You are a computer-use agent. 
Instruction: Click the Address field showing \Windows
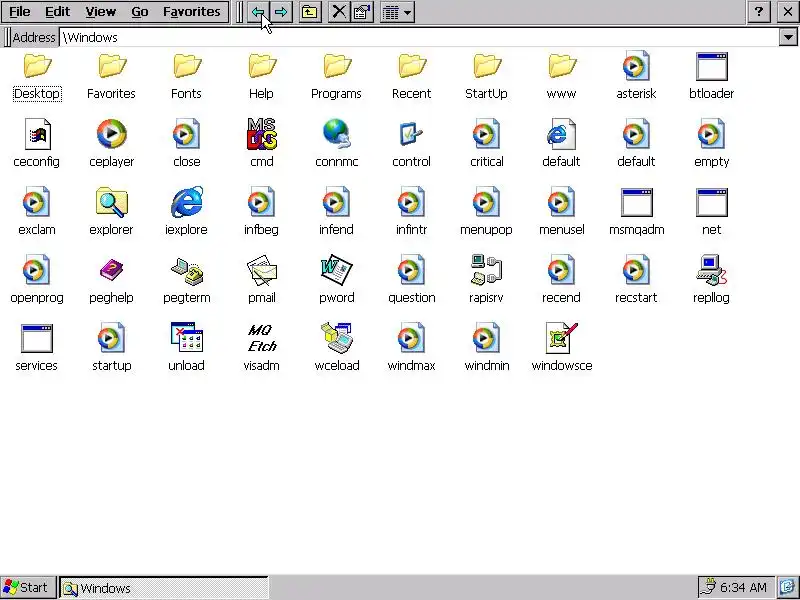point(419,37)
